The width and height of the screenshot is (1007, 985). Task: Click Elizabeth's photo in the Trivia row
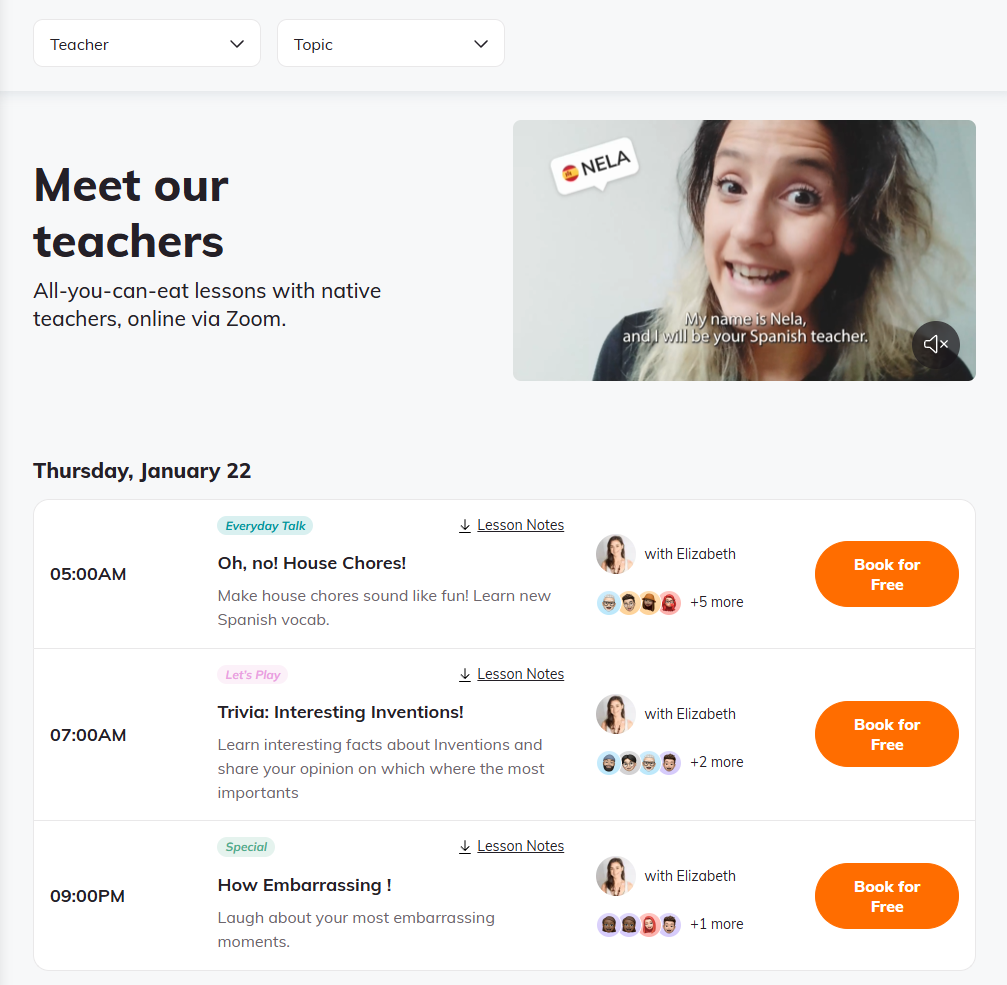(x=615, y=713)
